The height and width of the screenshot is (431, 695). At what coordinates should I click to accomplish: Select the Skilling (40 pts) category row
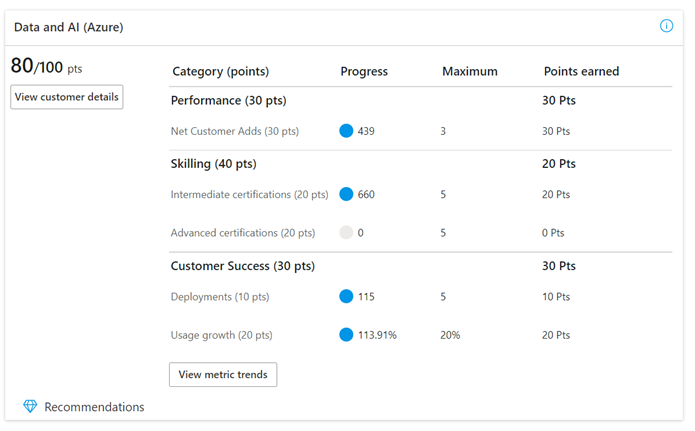tap(420, 164)
